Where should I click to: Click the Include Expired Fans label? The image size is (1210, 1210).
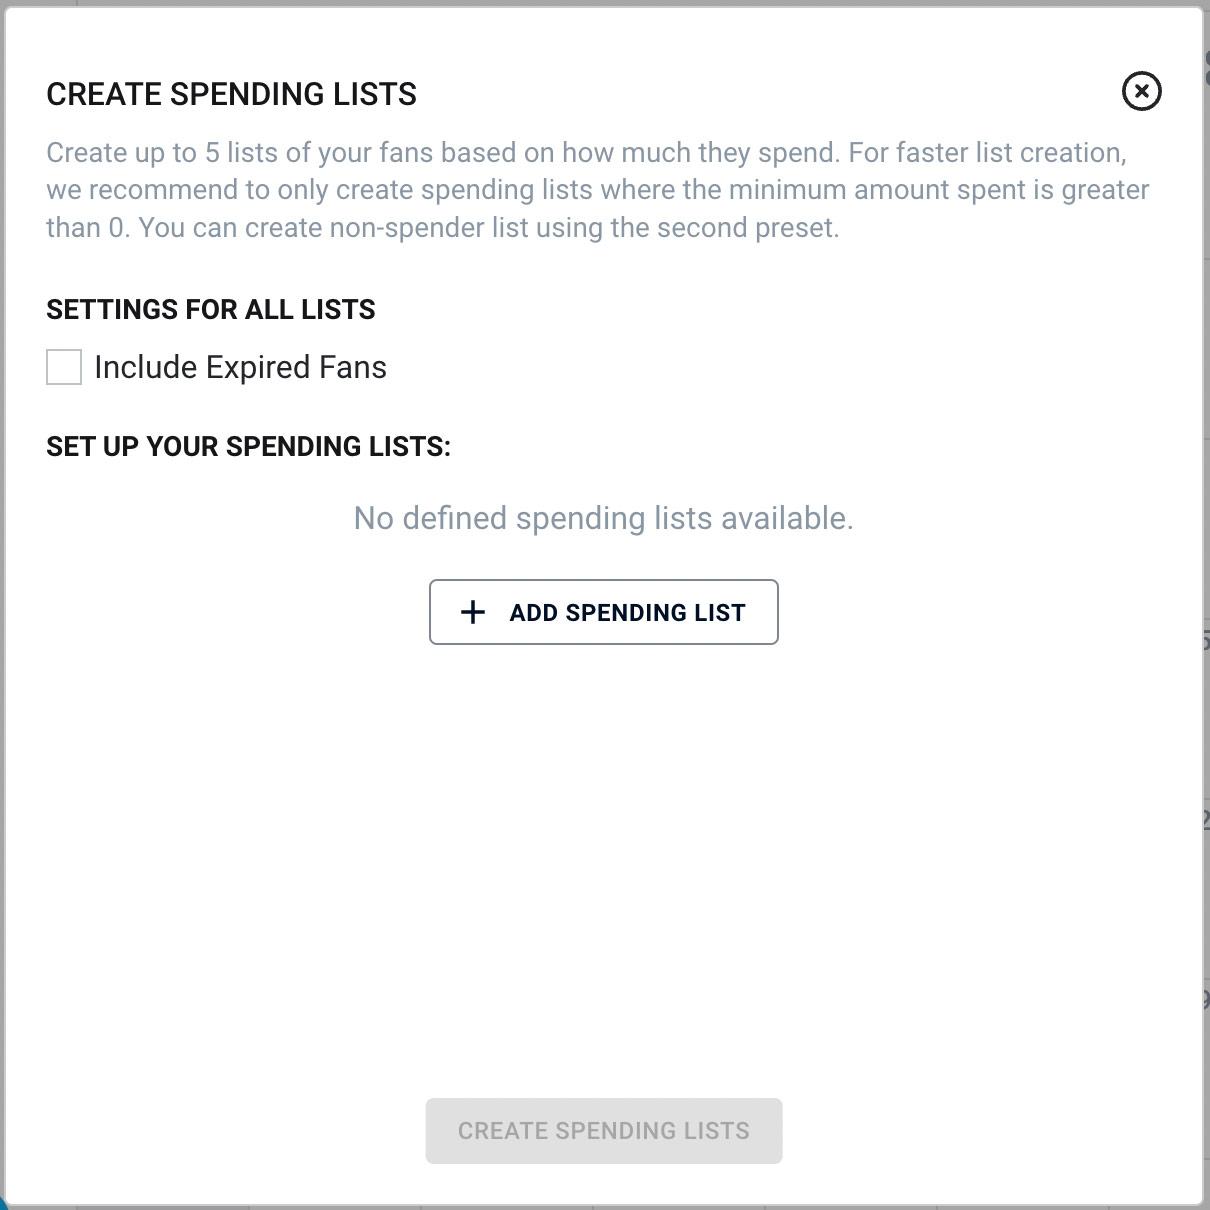coord(240,367)
